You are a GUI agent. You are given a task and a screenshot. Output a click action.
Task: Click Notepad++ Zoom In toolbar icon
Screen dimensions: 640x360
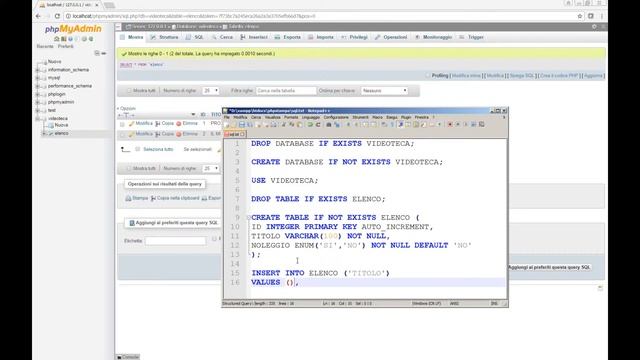tap(348, 124)
